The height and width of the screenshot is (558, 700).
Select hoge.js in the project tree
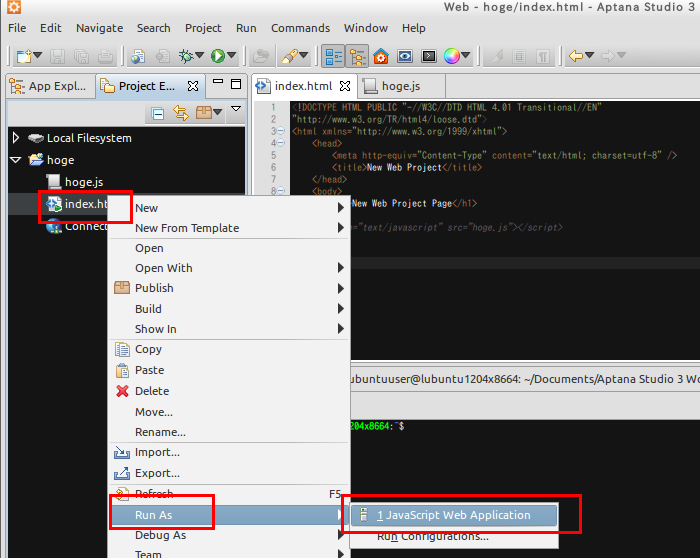84,182
